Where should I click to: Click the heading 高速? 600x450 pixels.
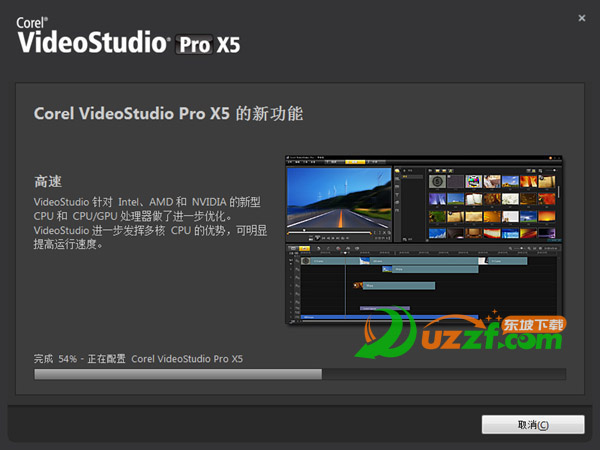pos(48,181)
